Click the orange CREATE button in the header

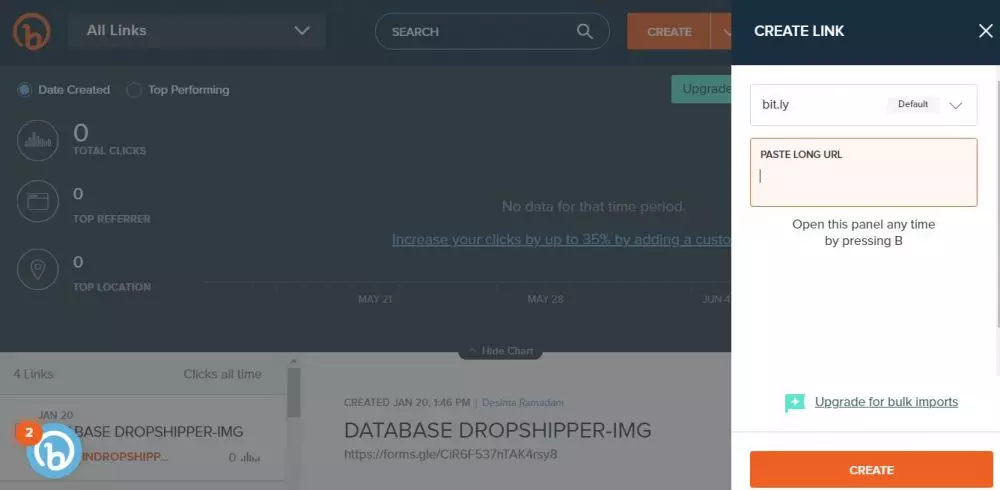tap(668, 31)
